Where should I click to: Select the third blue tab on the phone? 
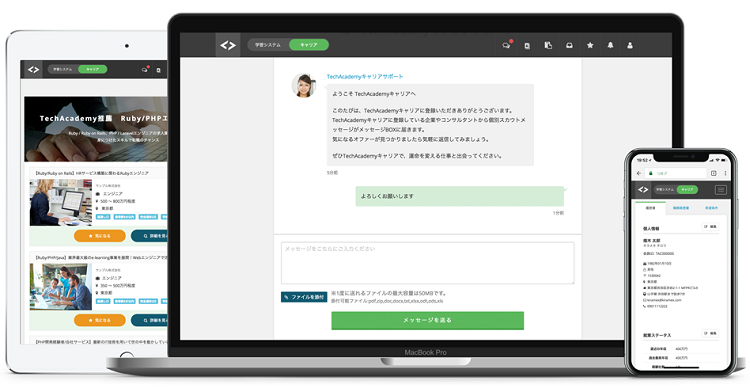tap(711, 208)
